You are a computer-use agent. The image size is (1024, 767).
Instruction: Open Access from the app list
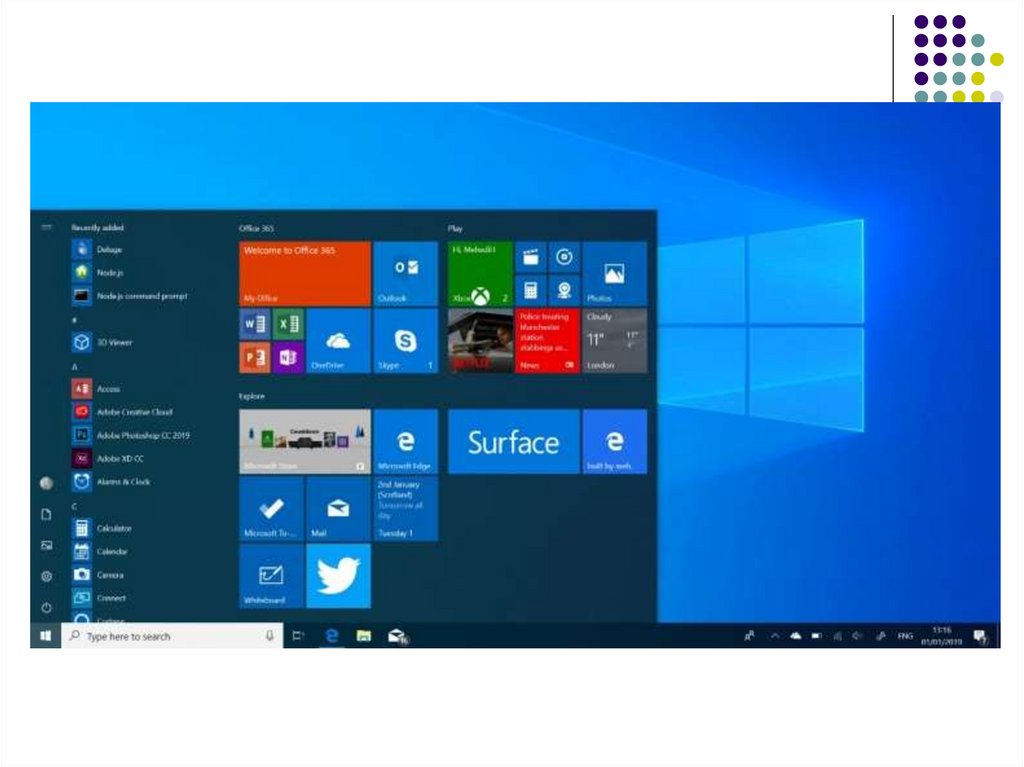[x=96, y=389]
